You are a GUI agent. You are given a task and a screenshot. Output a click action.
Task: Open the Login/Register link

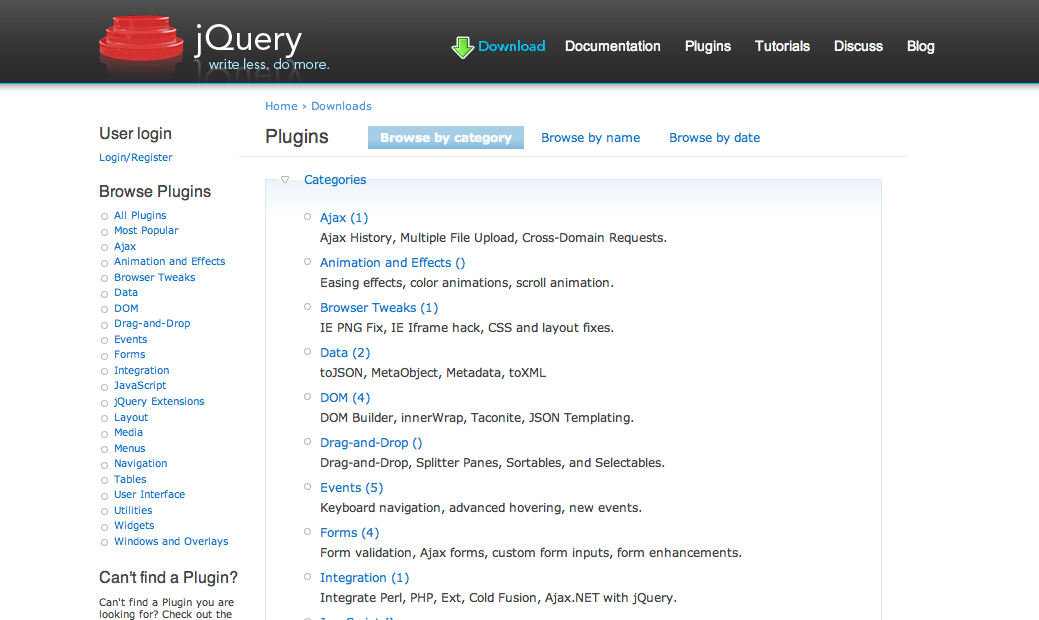[x=135, y=158]
